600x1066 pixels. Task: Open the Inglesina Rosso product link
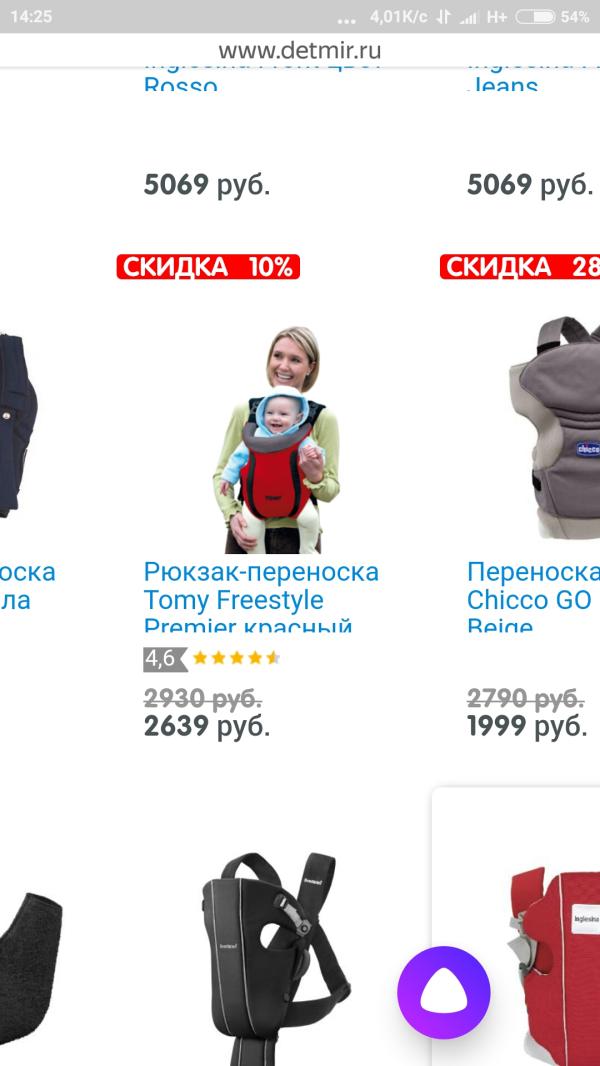pos(181,81)
